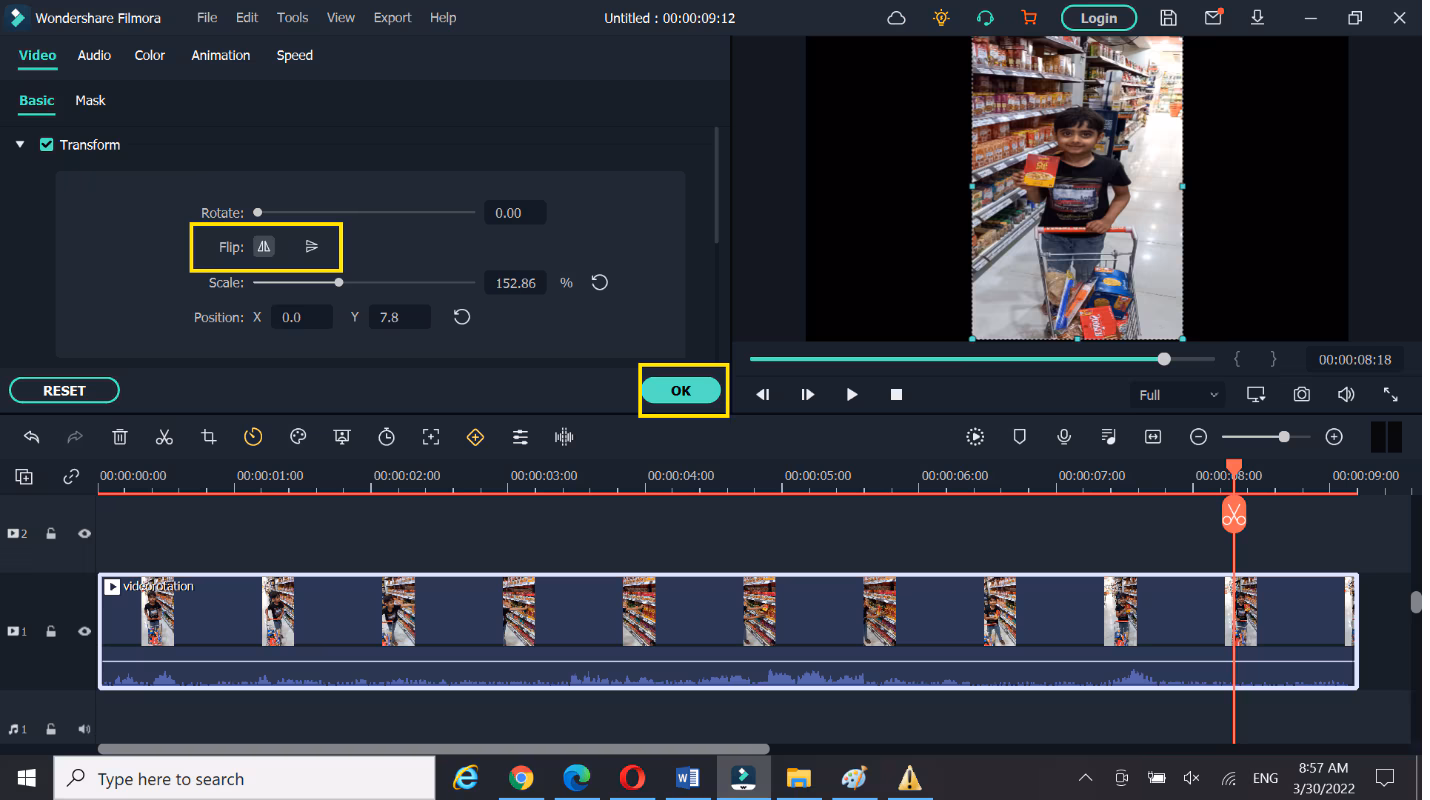The height and width of the screenshot is (800, 1430).
Task: Zoom in the timeline with plus icon
Action: click(x=1334, y=437)
